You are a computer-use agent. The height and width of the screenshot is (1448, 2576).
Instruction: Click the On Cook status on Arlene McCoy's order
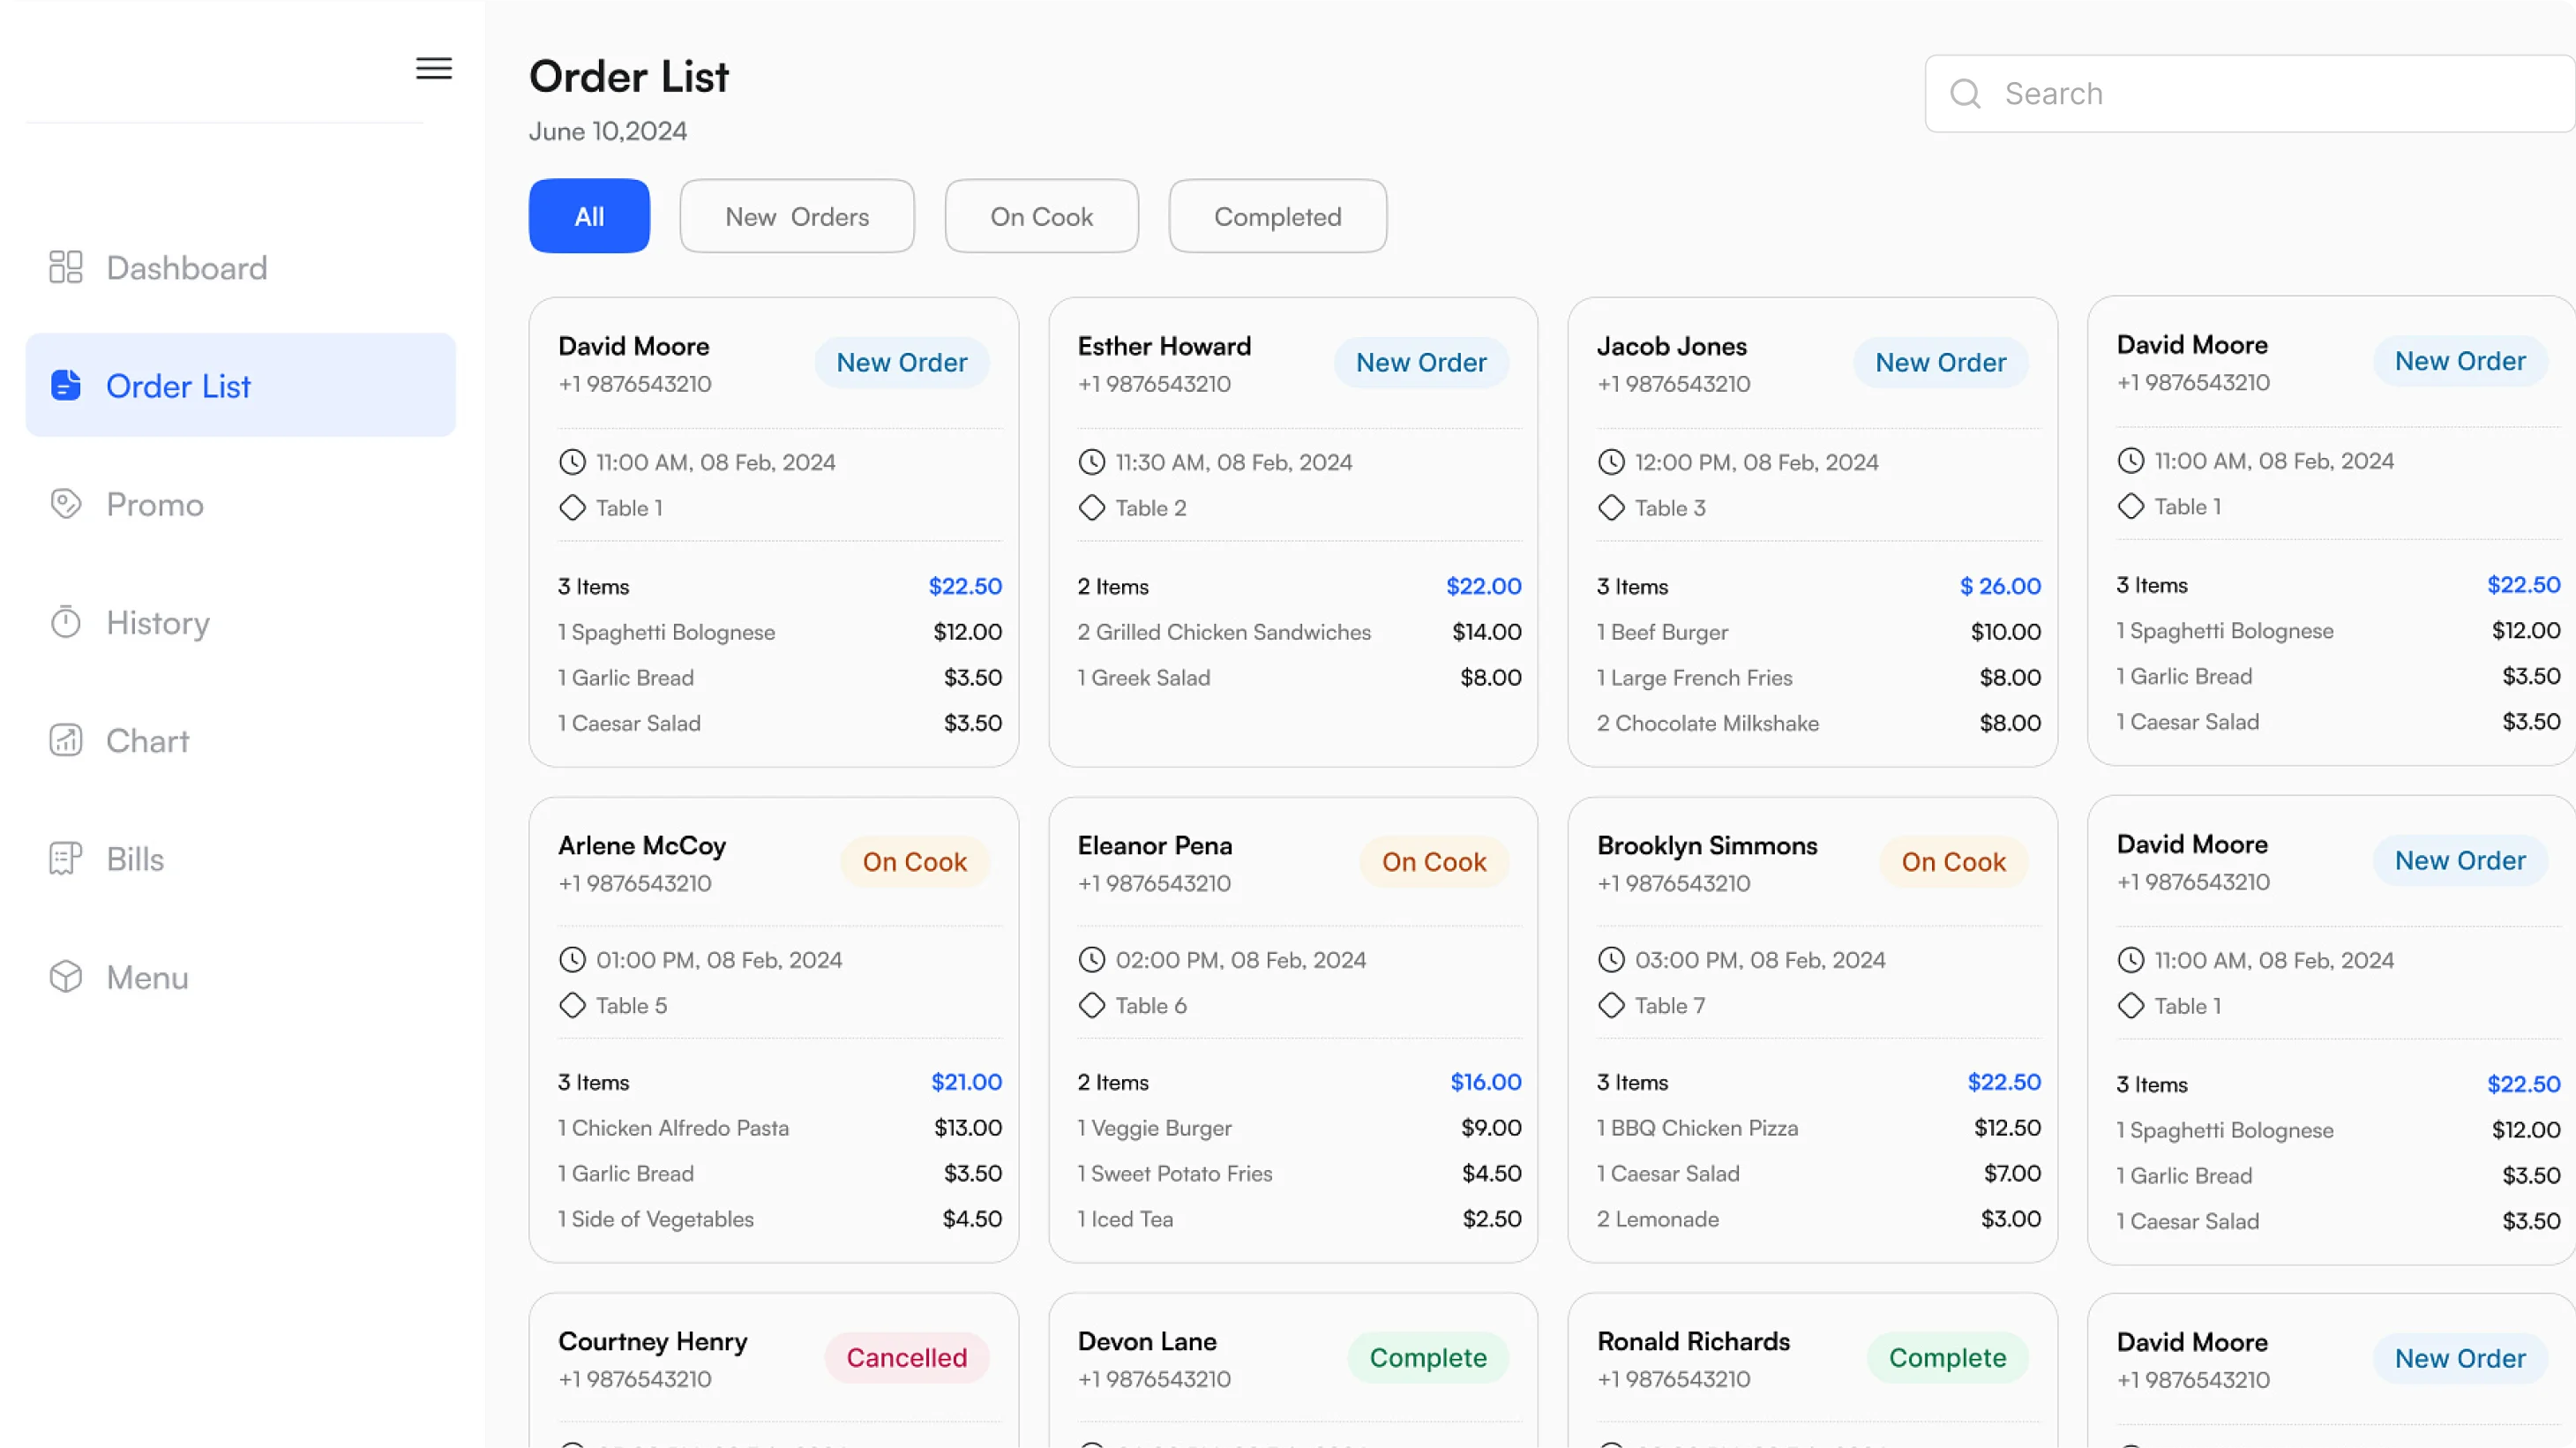(914, 861)
